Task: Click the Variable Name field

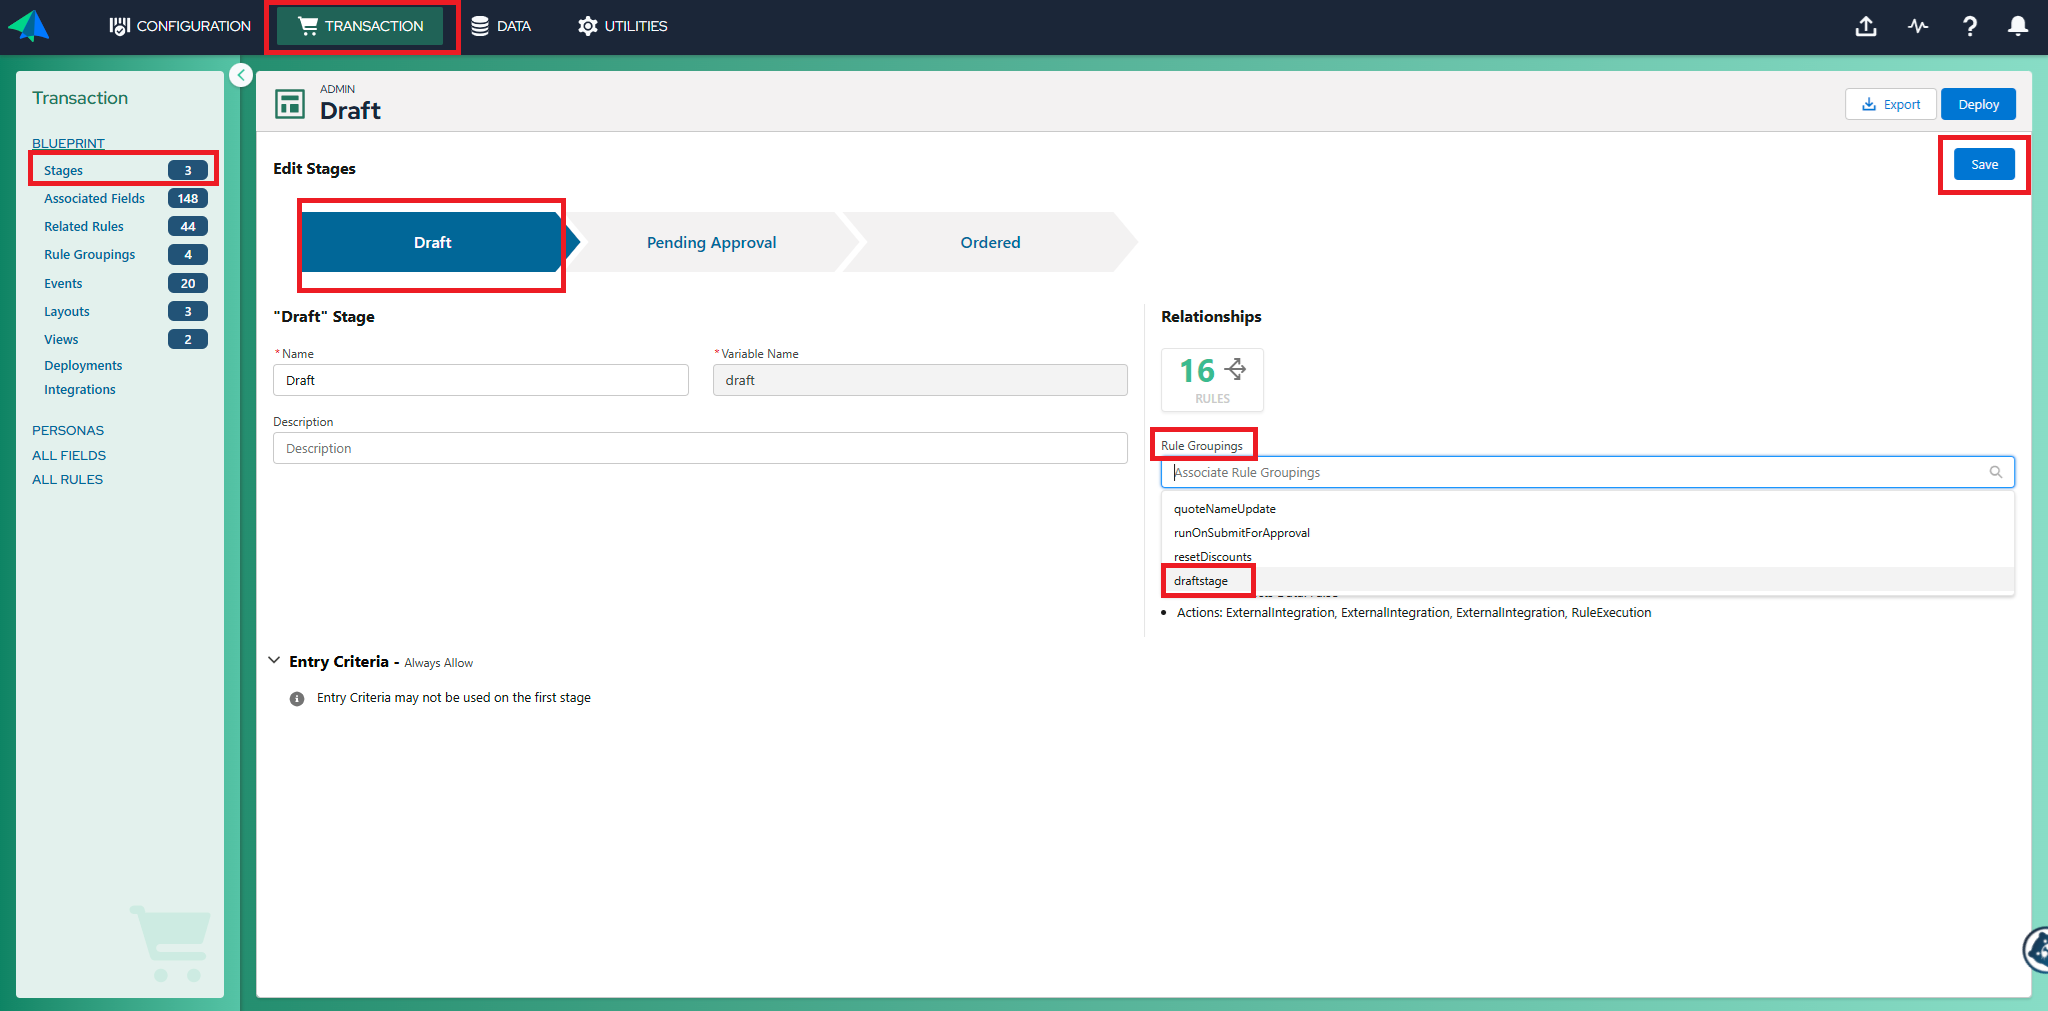Action: tap(920, 380)
